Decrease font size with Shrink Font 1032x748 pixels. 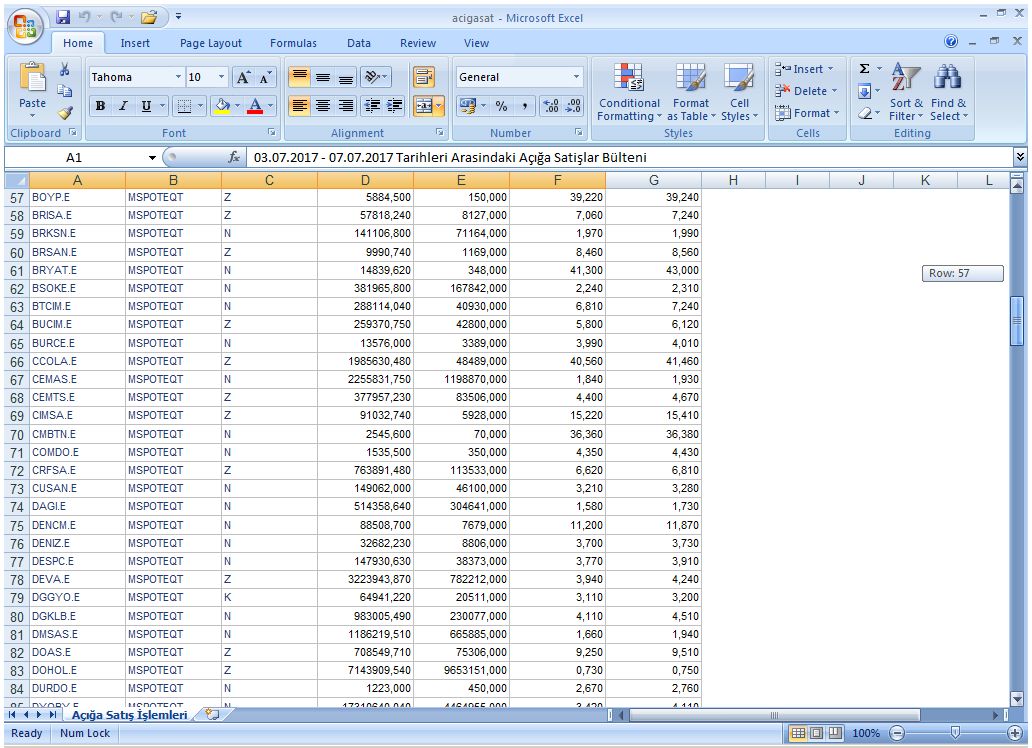tap(265, 78)
